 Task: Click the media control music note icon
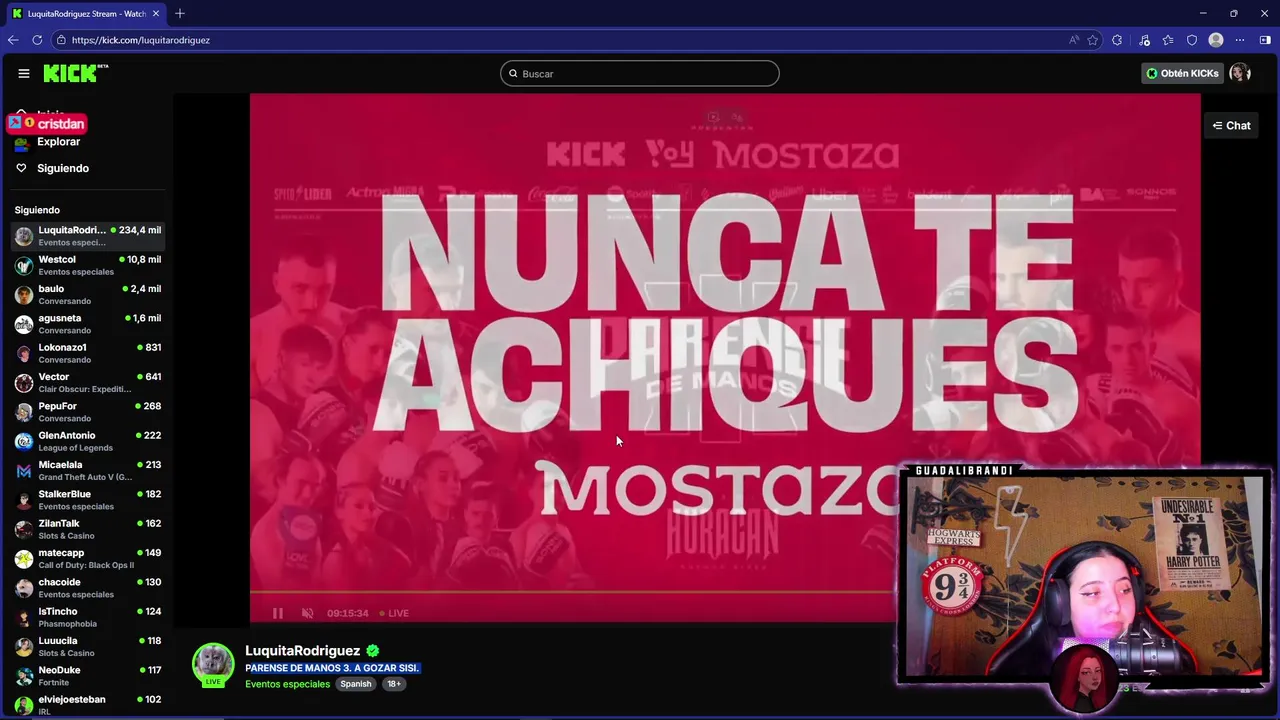[1144, 40]
